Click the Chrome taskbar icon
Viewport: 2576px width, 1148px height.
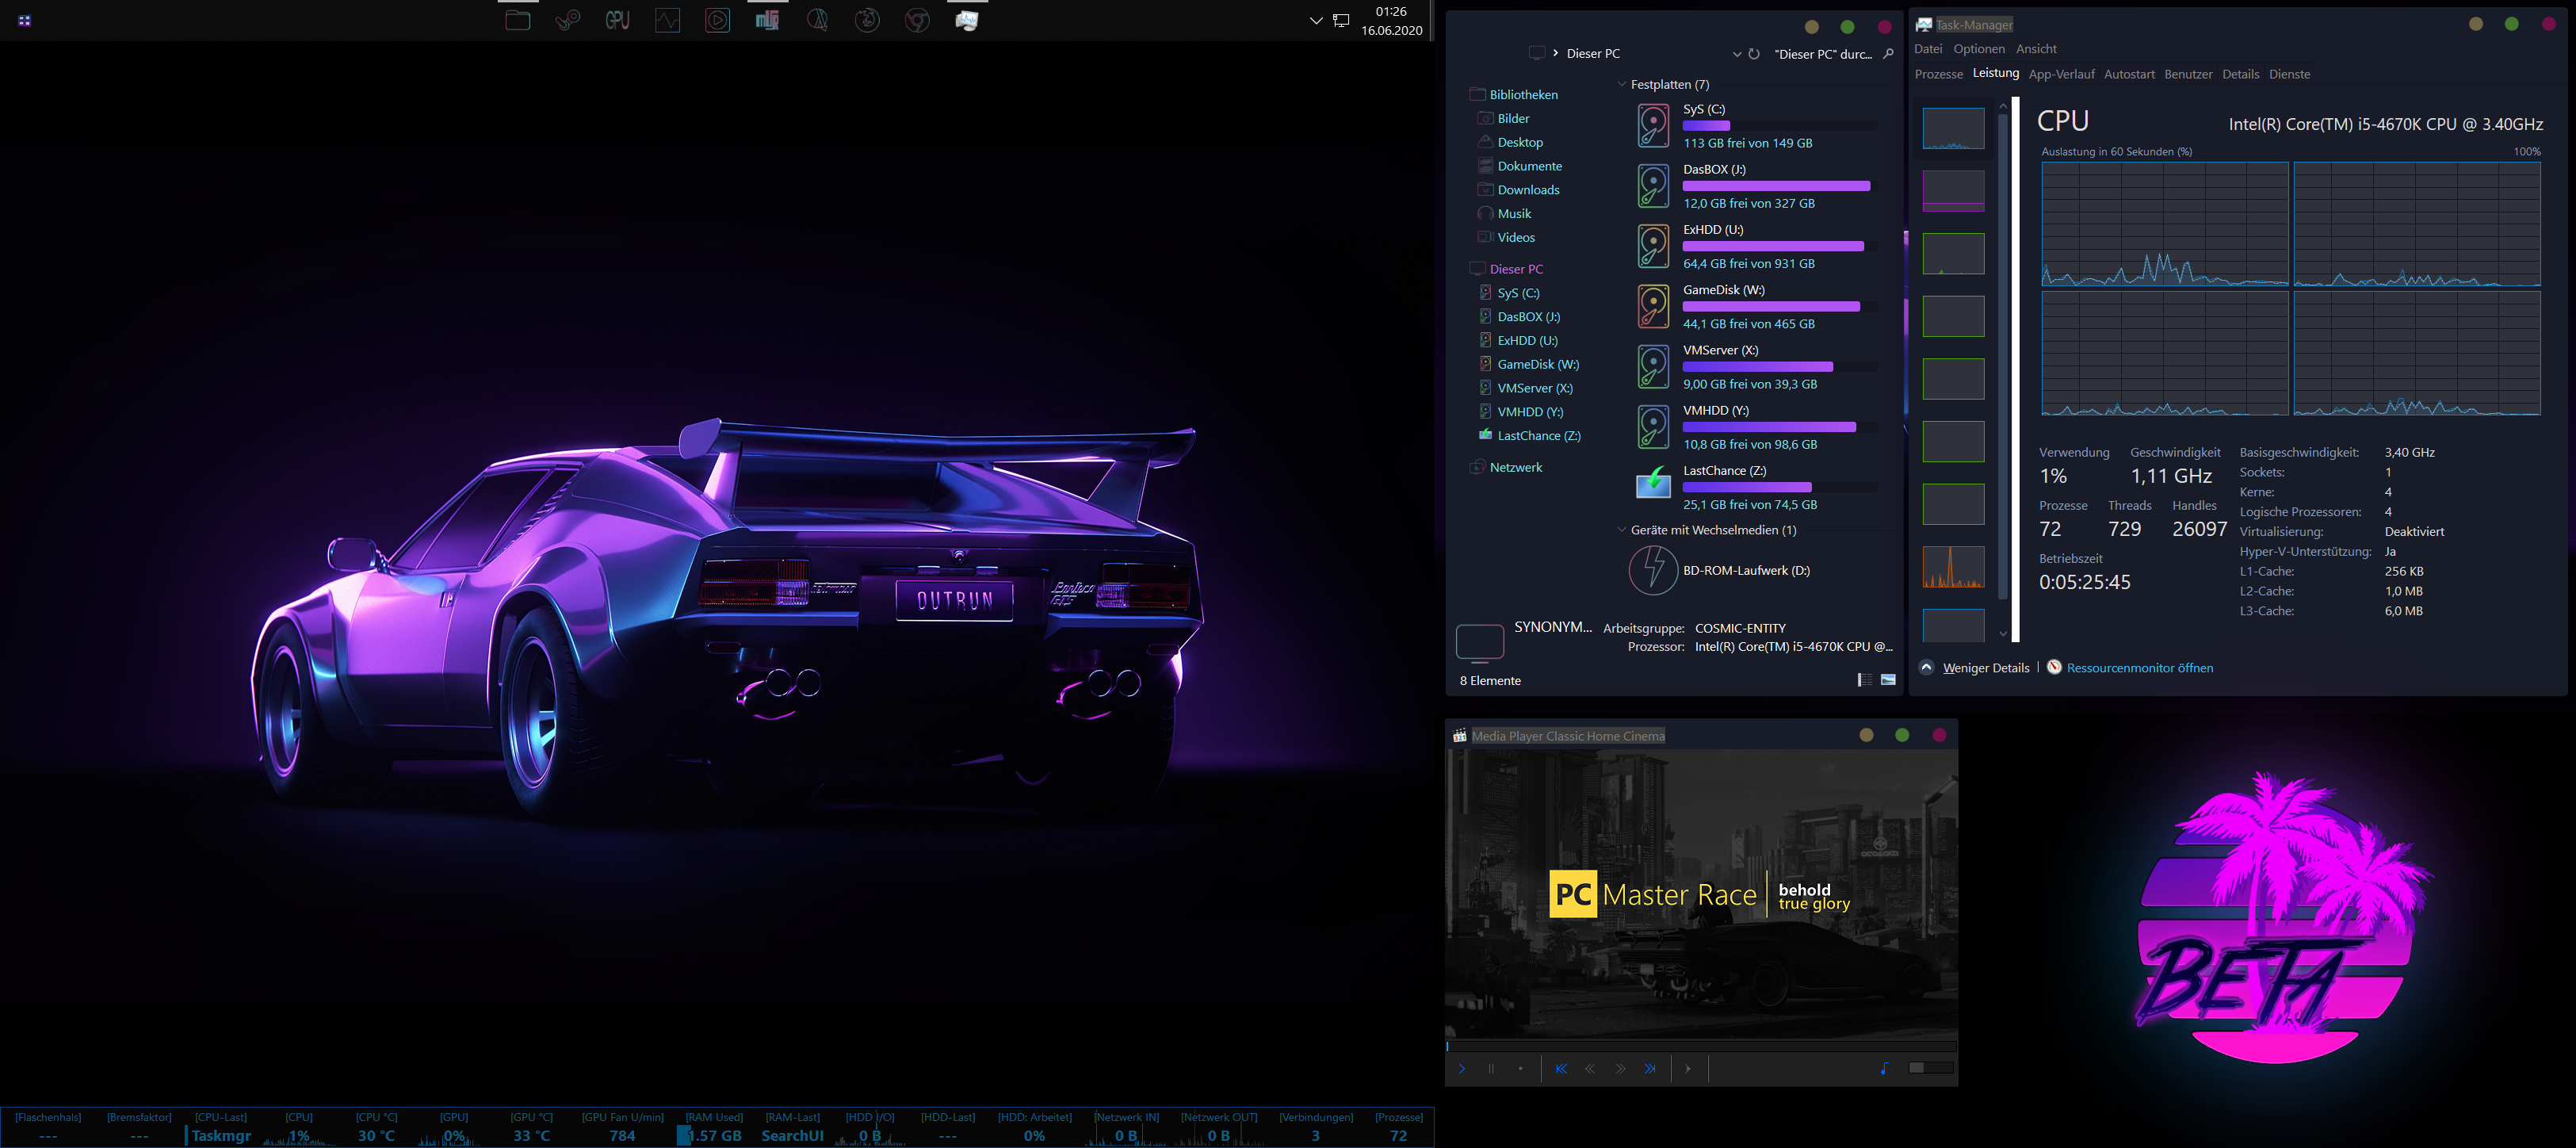coord(917,20)
